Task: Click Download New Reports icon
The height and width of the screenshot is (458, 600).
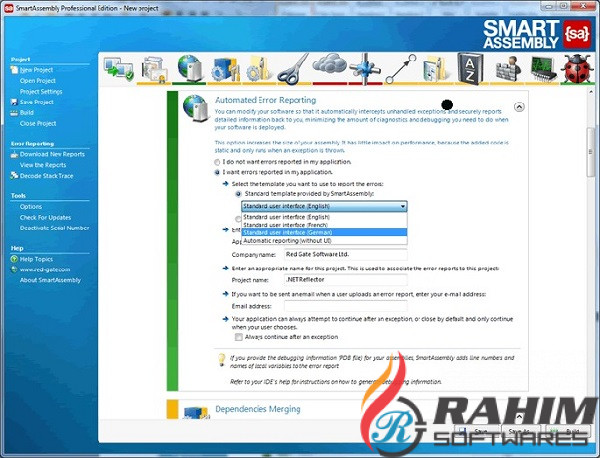Action: tap(15, 155)
